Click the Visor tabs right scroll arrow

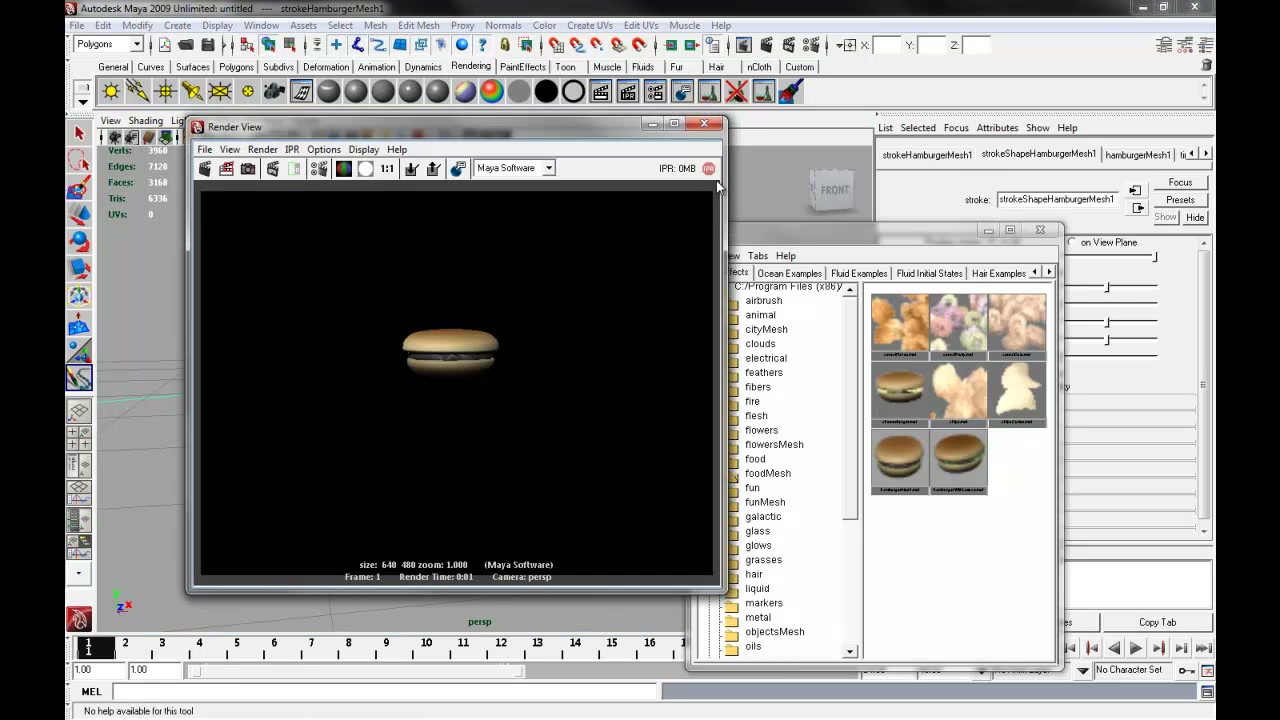(x=1049, y=272)
